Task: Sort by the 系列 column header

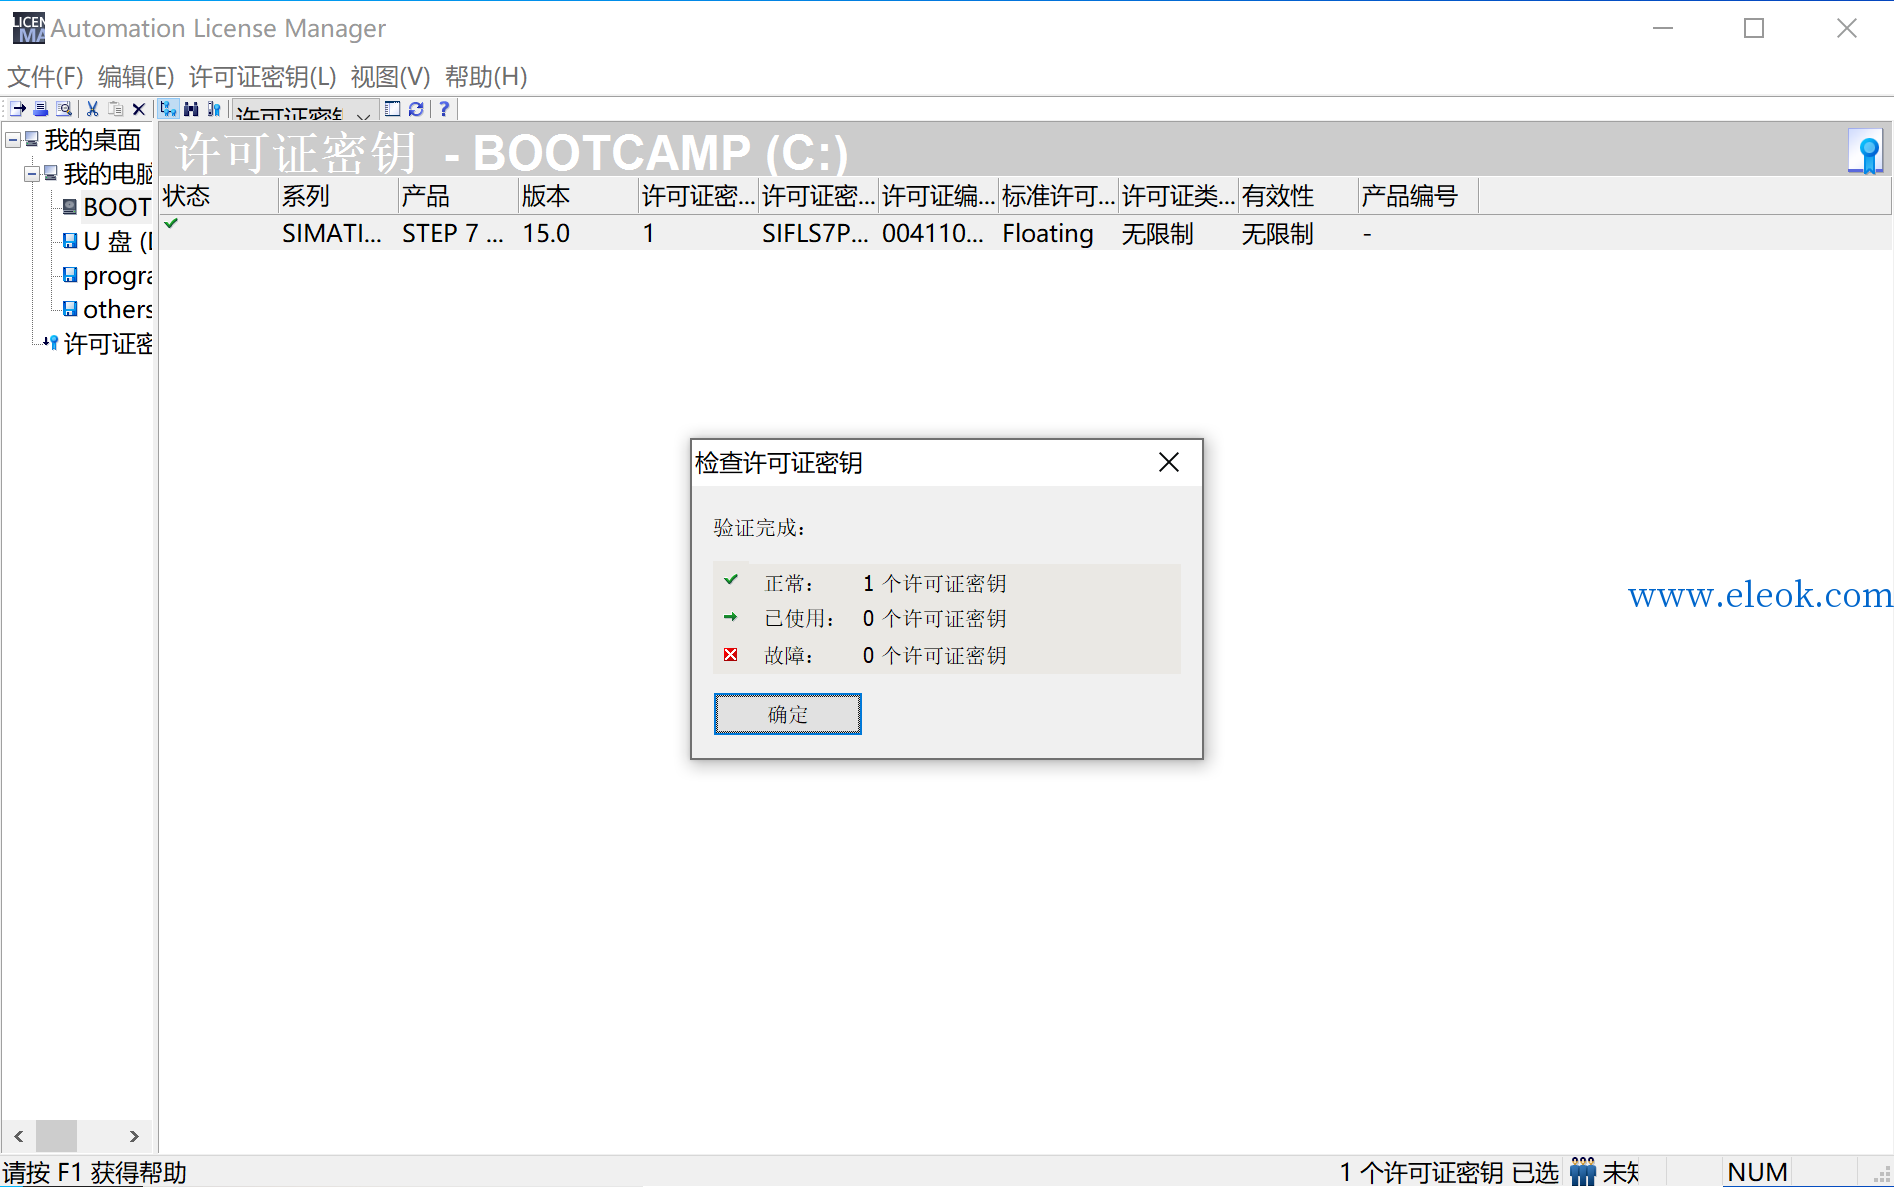Action: pyautogui.click(x=338, y=196)
